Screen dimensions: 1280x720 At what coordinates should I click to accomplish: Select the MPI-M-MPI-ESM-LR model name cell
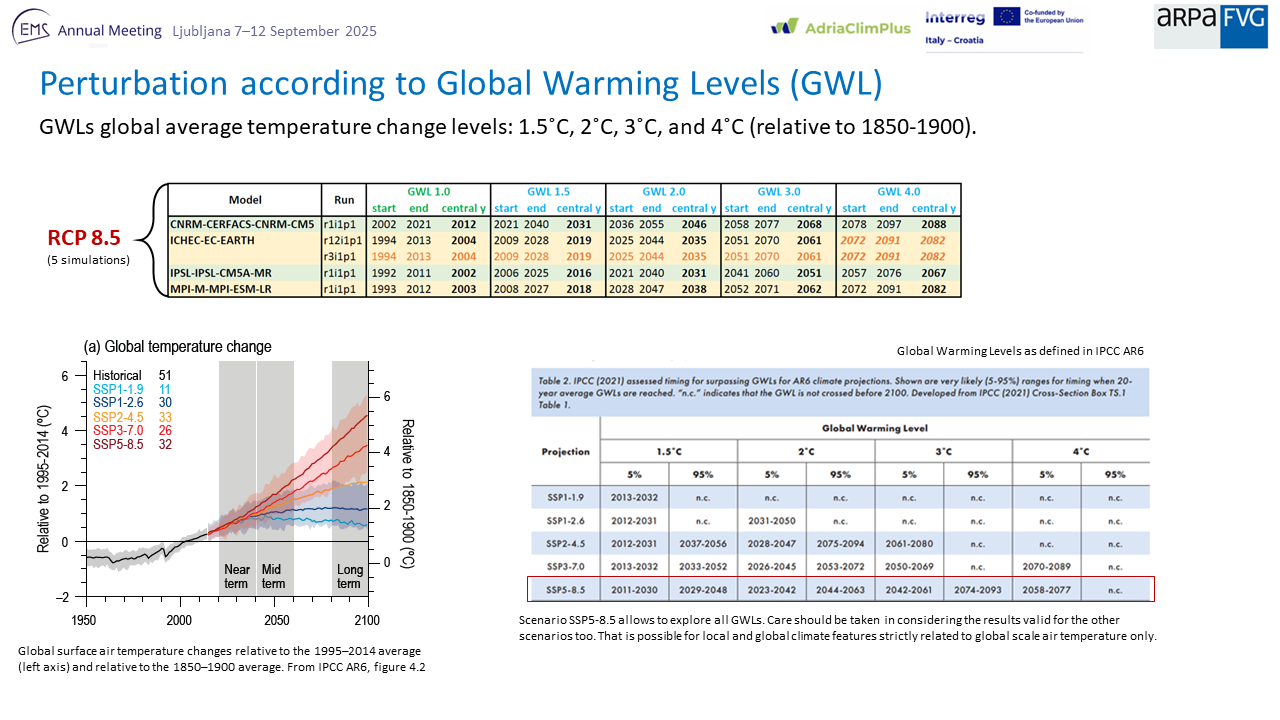[227, 288]
